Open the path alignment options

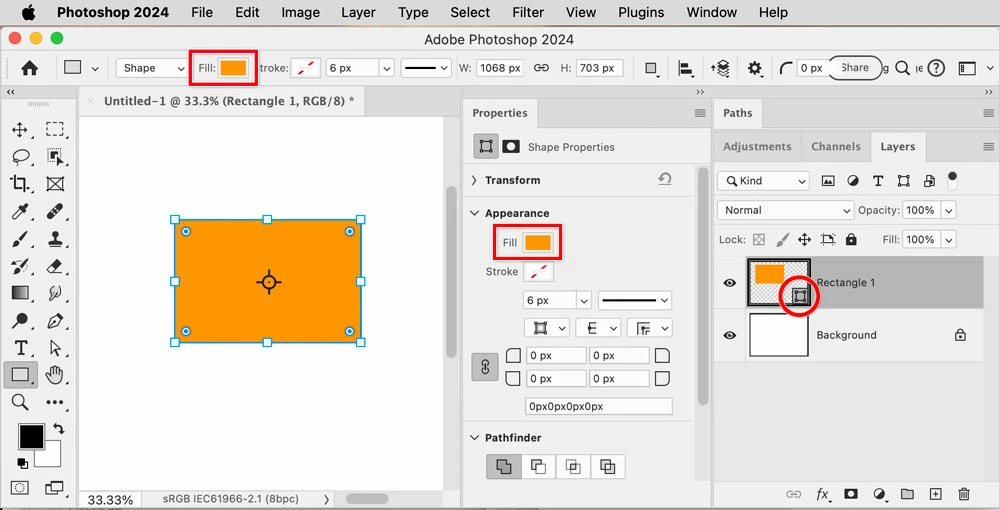(x=686, y=68)
